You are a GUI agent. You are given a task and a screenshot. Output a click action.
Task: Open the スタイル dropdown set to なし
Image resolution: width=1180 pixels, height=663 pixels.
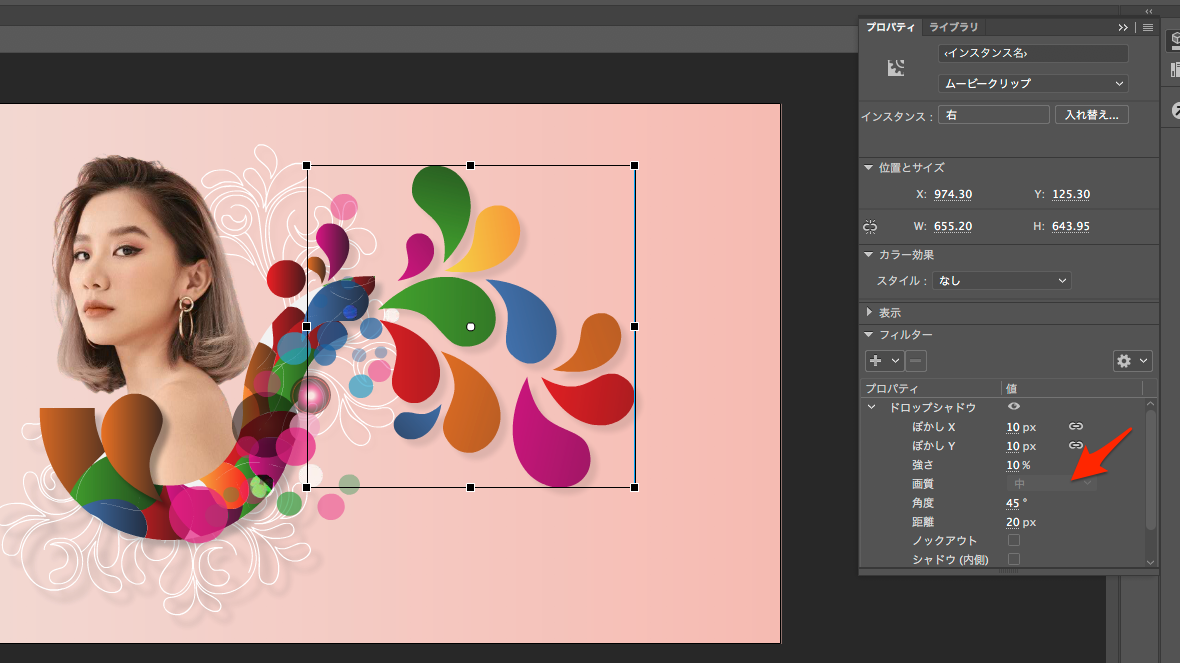1002,281
